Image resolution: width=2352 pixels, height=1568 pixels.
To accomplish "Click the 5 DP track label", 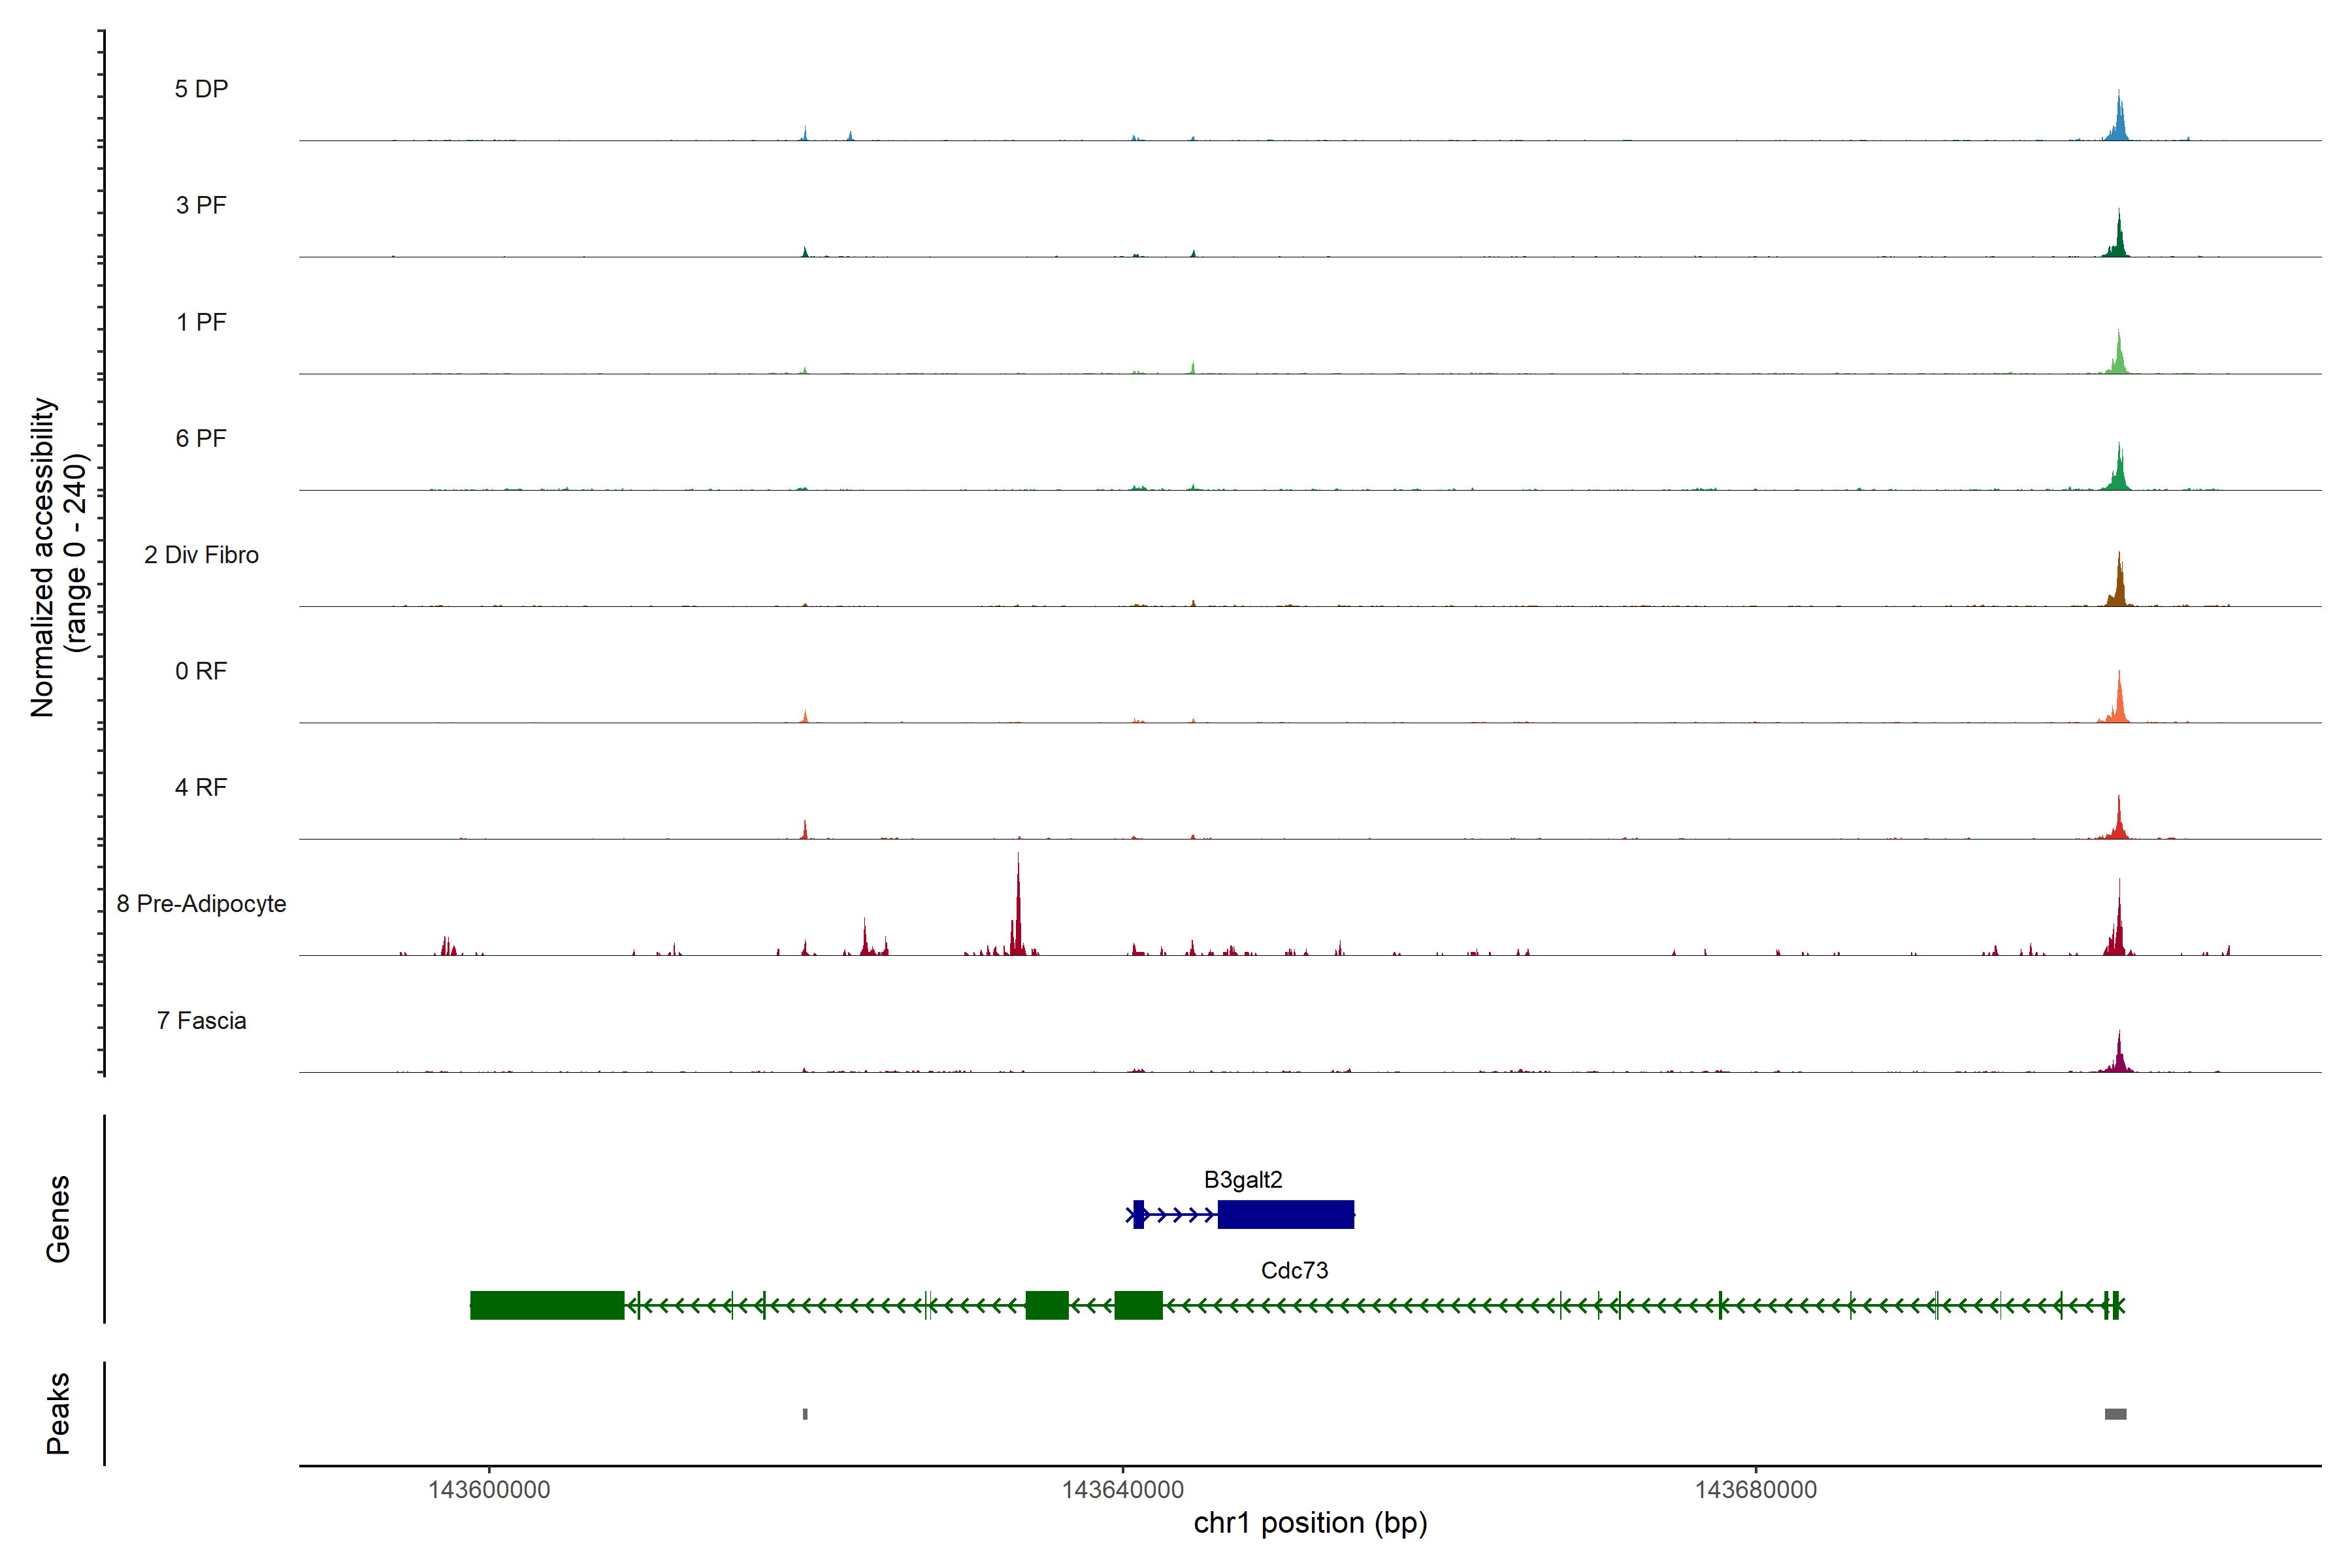I will click(201, 89).
